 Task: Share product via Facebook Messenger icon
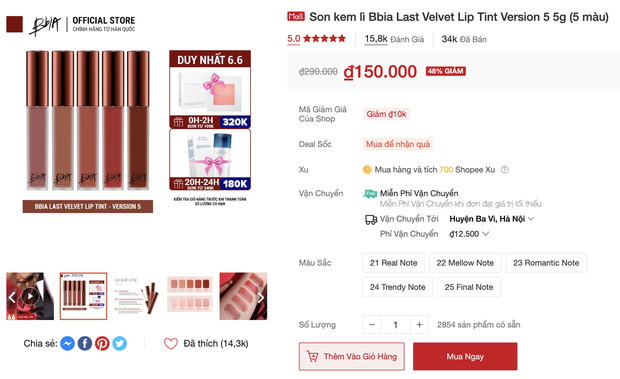(68, 343)
